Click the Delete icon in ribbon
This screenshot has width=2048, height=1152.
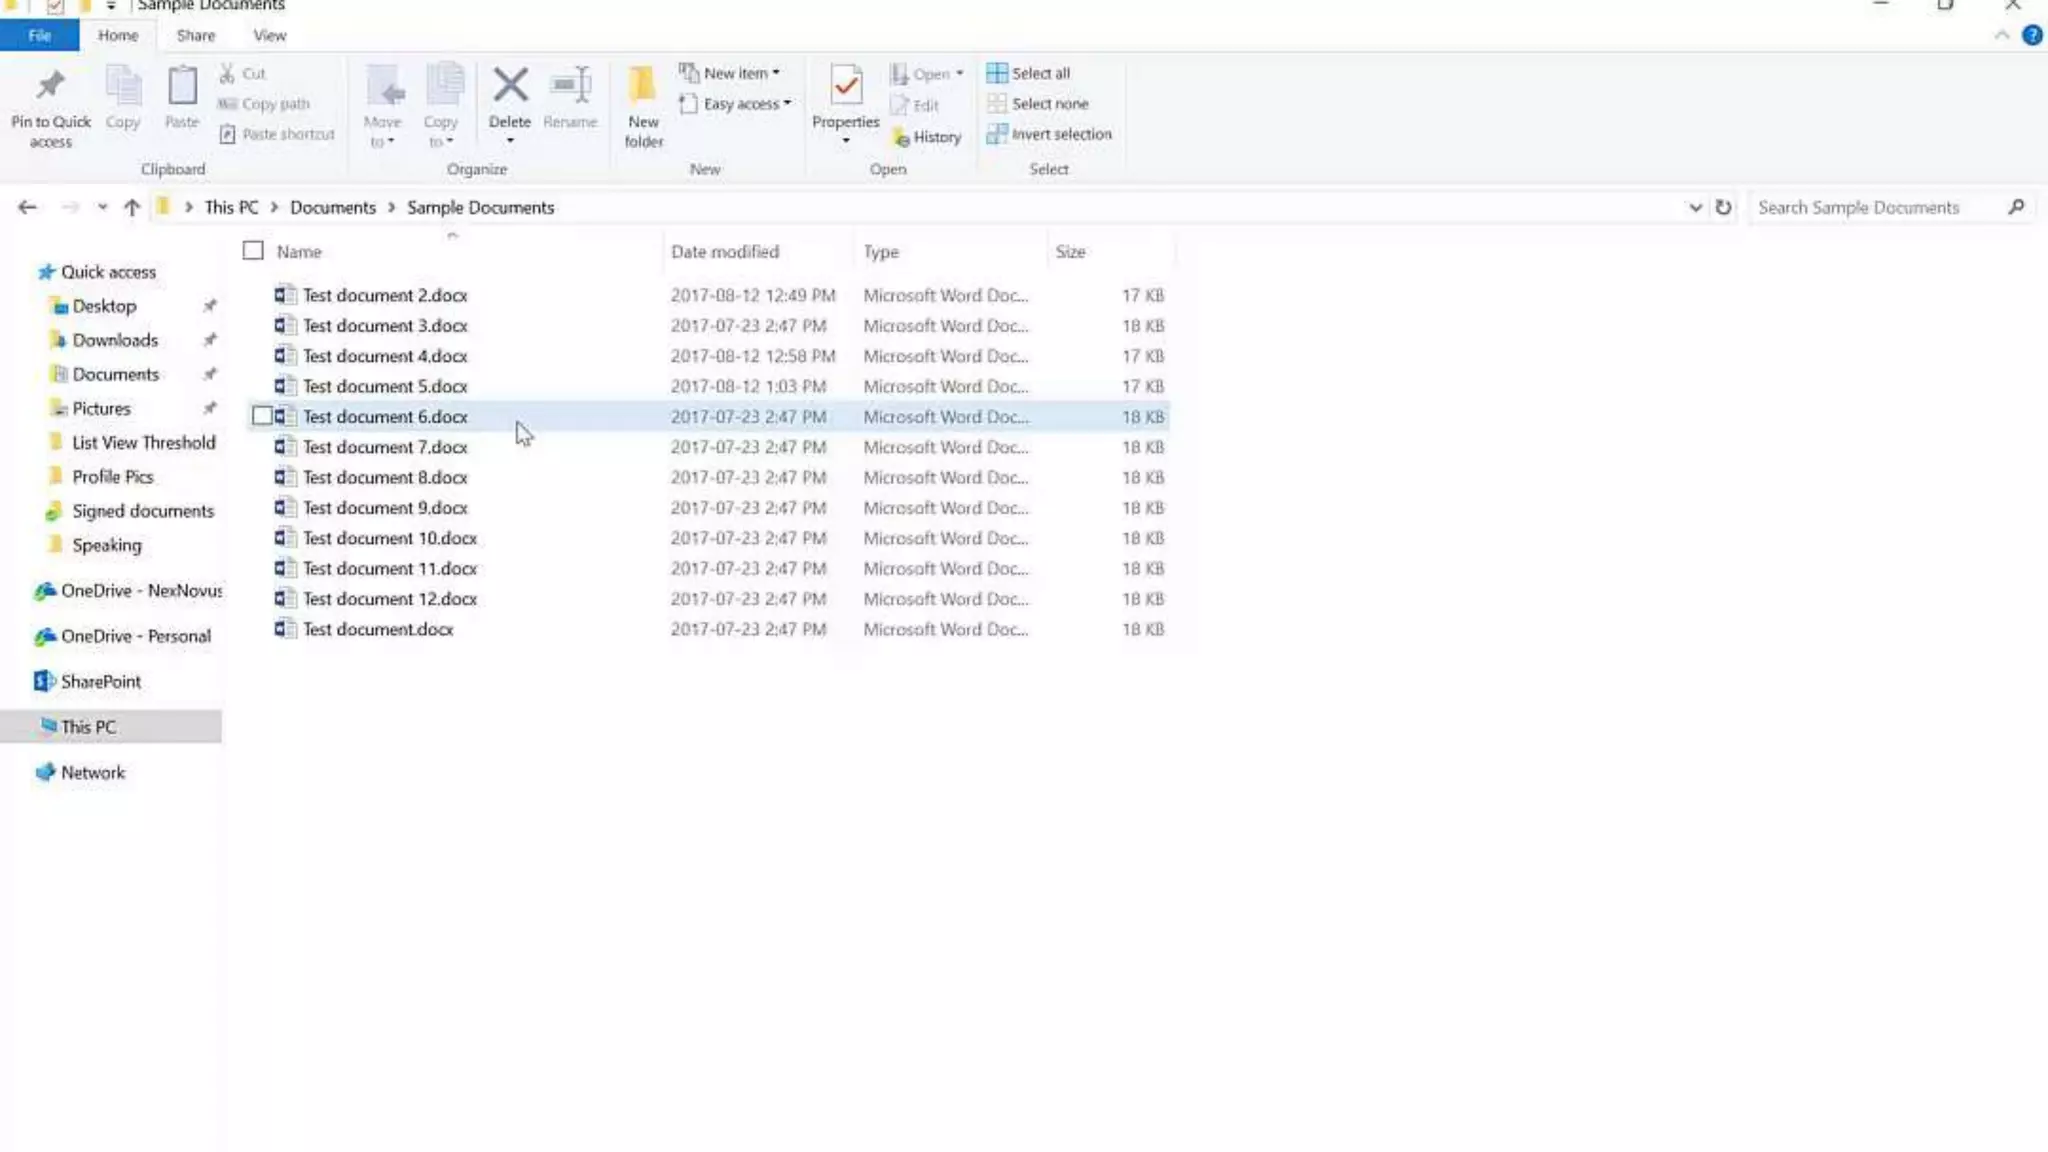tap(510, 86)
